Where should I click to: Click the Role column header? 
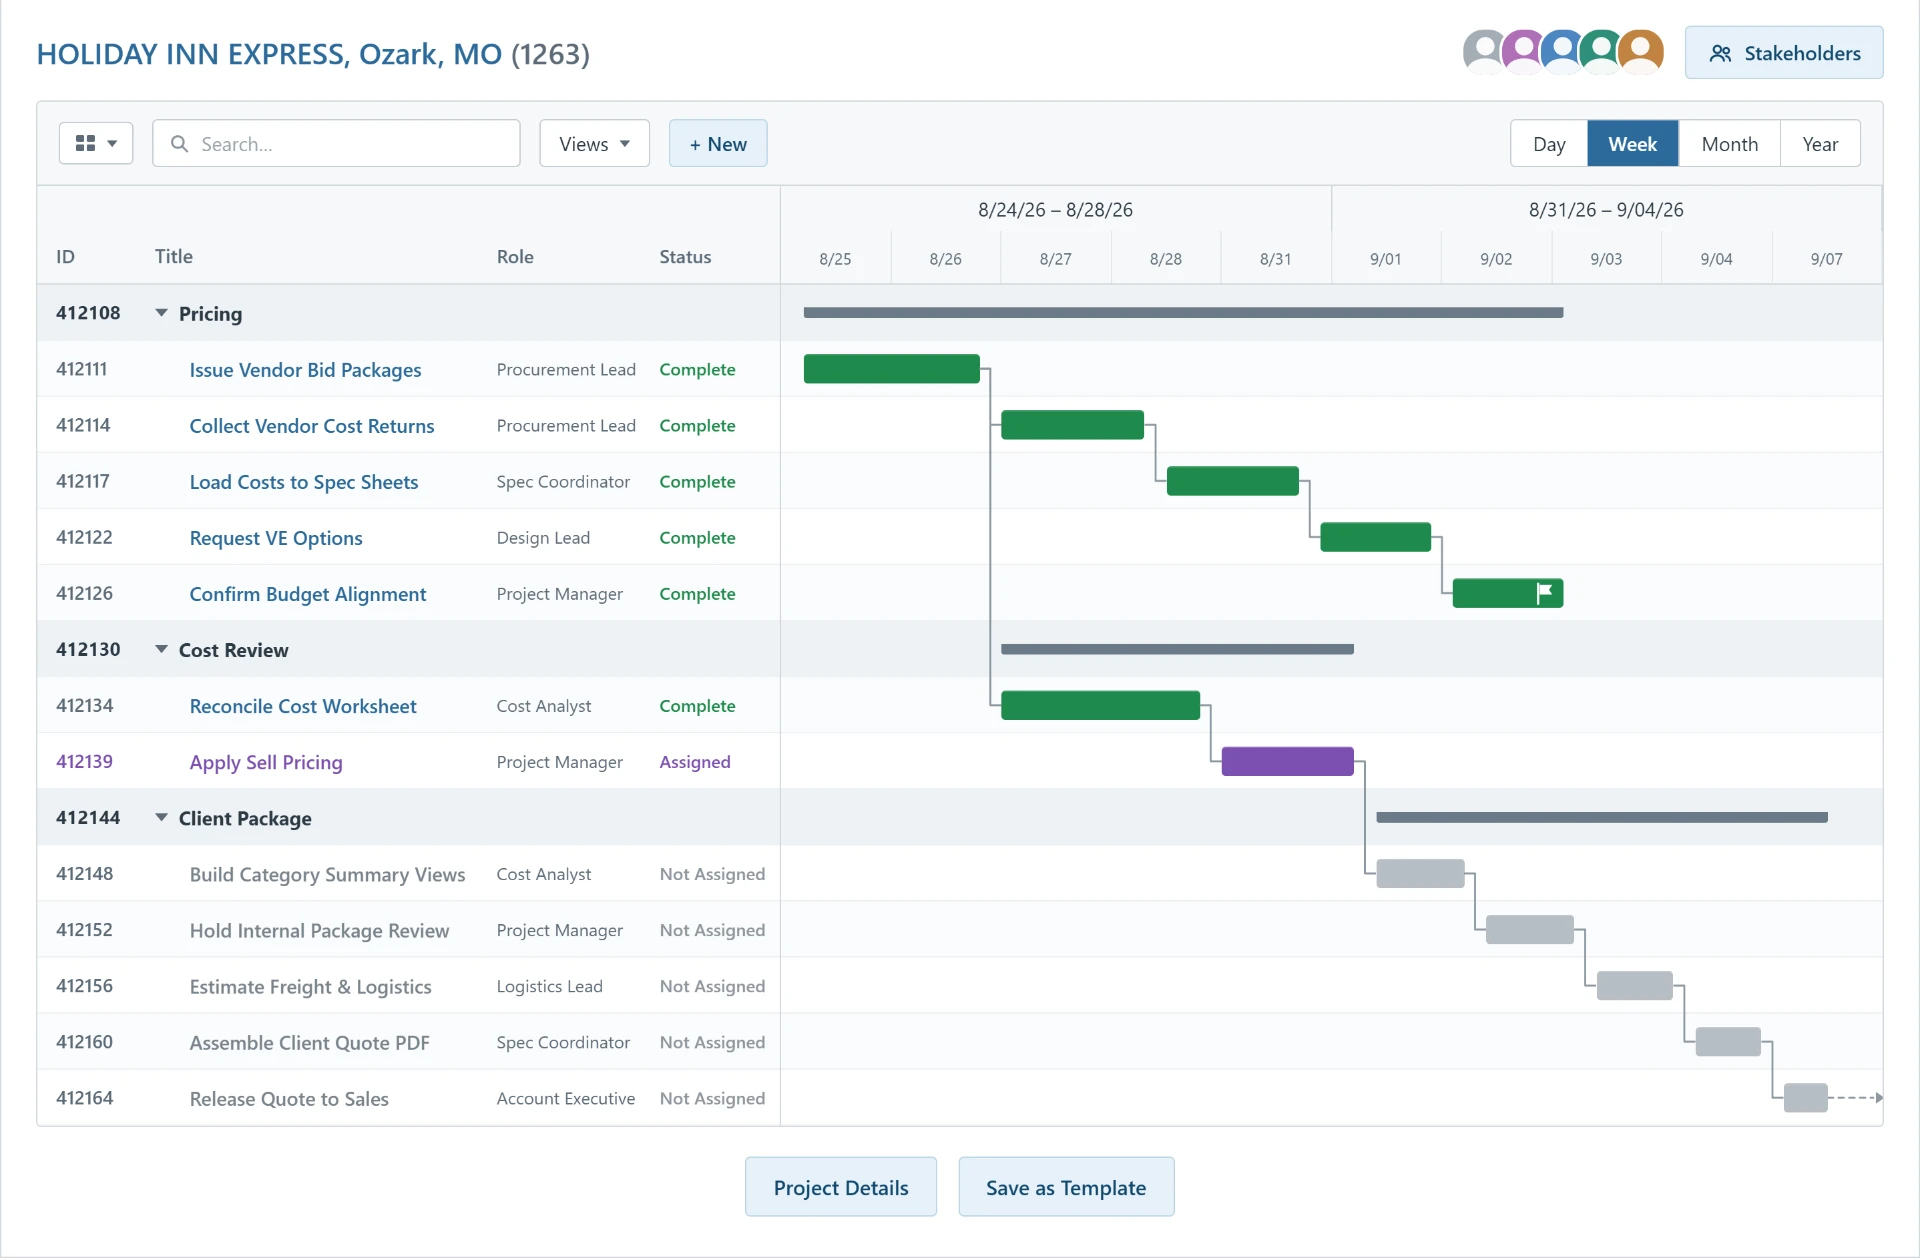point(515,256)
